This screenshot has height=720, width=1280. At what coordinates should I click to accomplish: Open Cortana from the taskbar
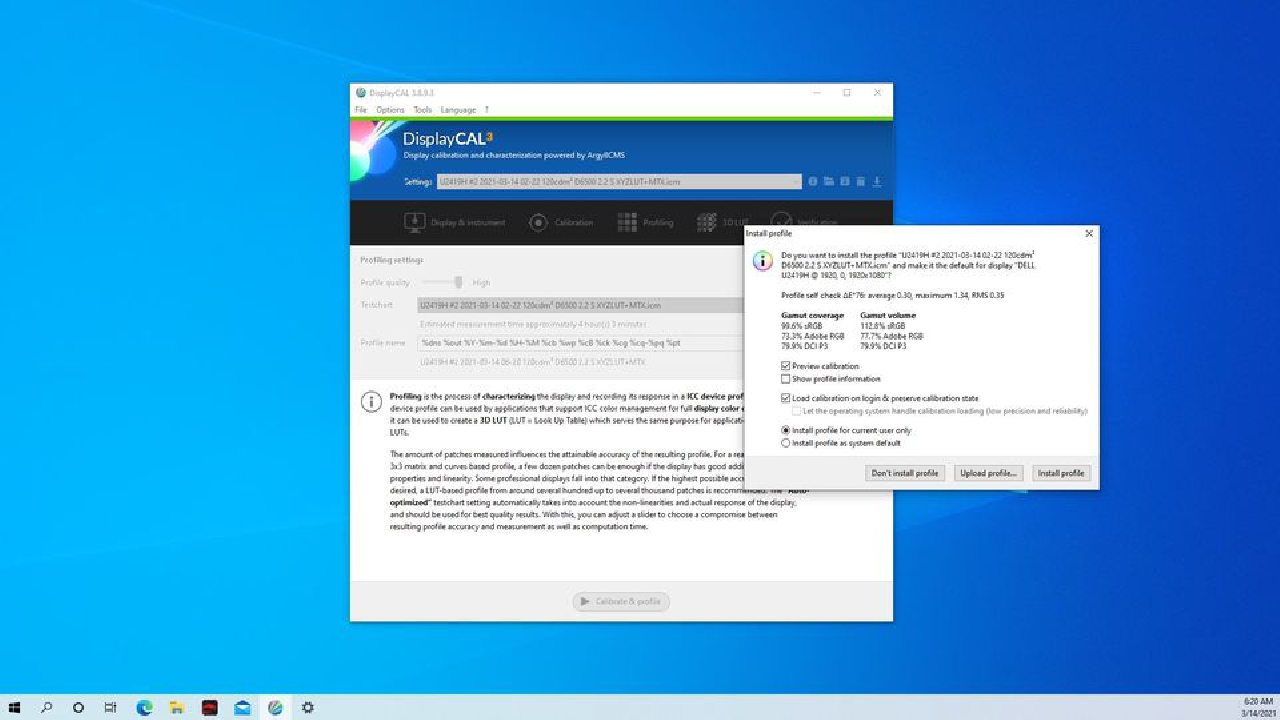coord(79,707)
